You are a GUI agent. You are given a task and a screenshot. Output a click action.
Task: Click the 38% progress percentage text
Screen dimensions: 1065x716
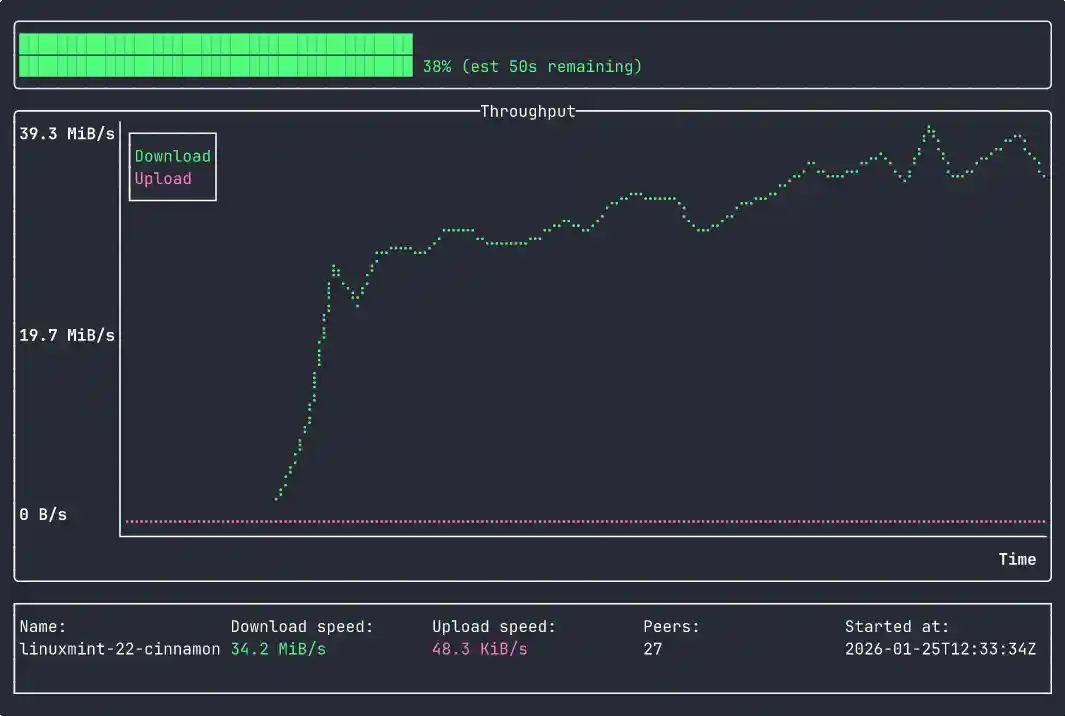click(x=437, y=66)
